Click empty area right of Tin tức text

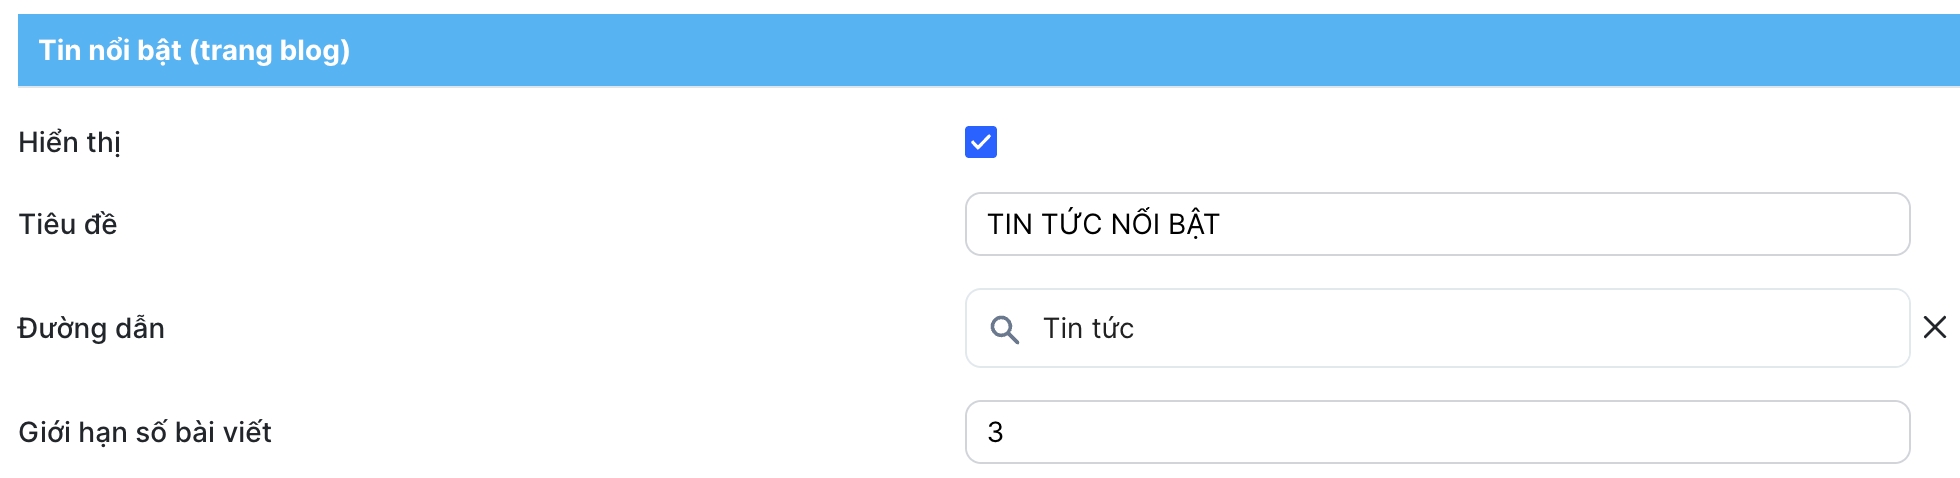pos(1500,328)
